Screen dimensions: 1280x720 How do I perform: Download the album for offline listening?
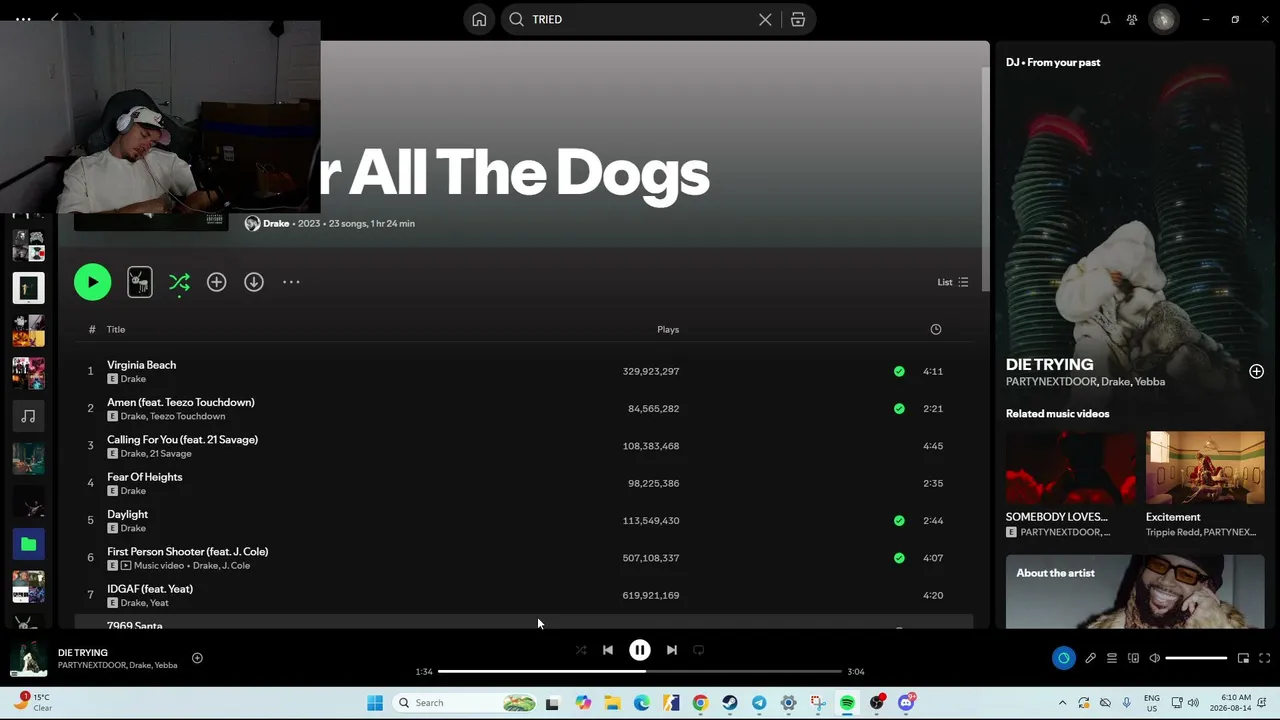(x=254, y=282)
